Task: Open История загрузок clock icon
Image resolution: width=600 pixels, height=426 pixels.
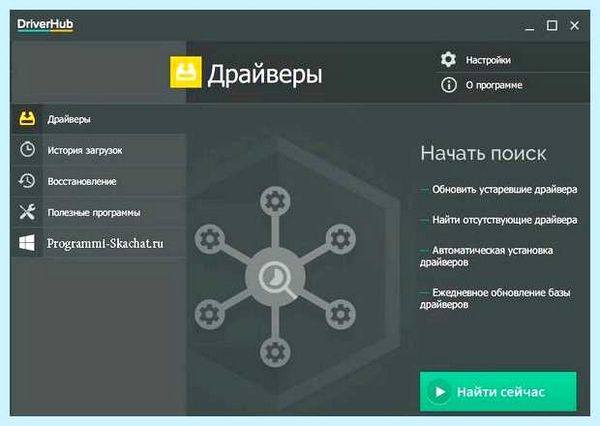Action: (x=27, y=150)
